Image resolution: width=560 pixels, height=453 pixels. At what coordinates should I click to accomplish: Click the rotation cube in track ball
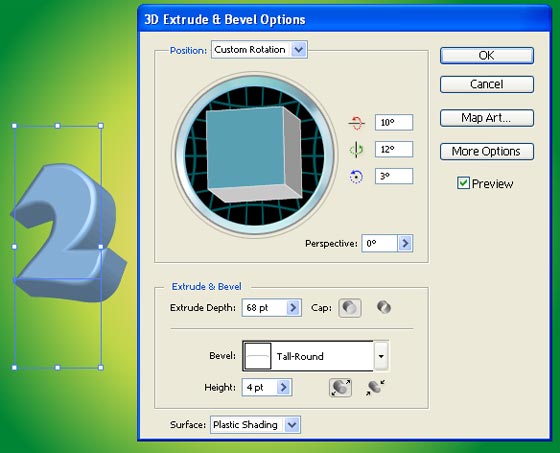[254, 154]
